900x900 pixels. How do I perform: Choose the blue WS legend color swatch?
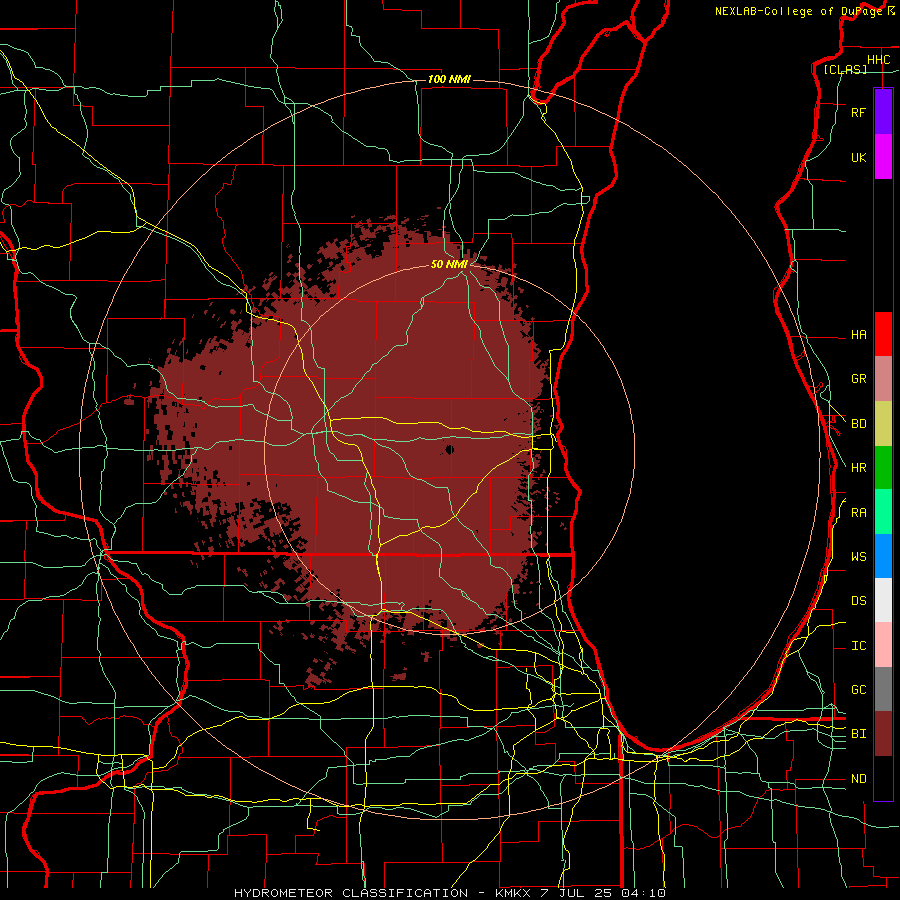point(883,556)
